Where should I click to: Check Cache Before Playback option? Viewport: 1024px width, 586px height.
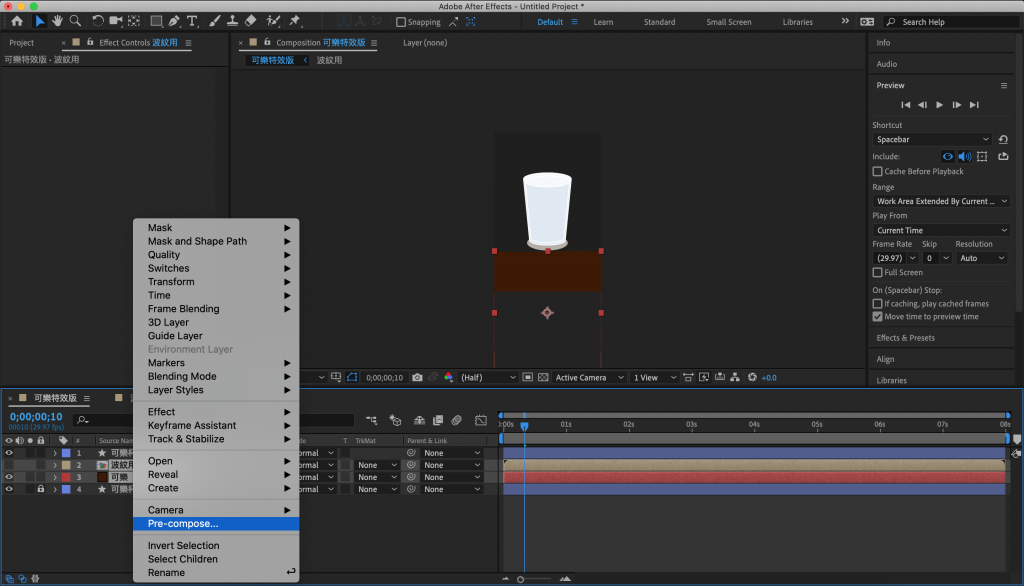[878, 172]
